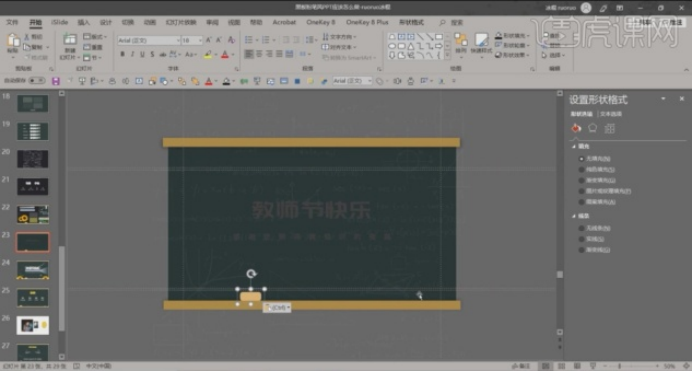Select the Pattern fill radio button

click(581, 202)
